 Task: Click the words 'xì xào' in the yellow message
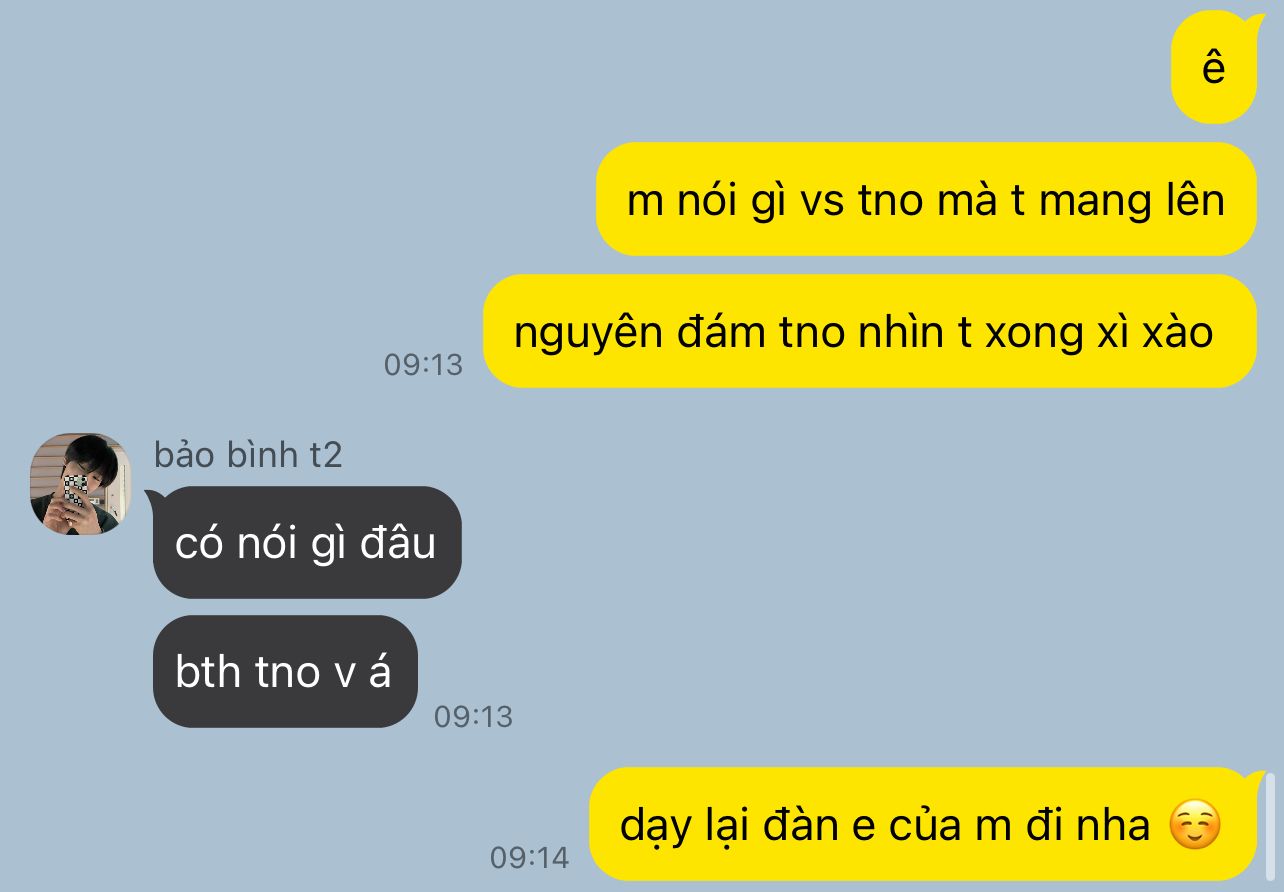pos(1150,332)
